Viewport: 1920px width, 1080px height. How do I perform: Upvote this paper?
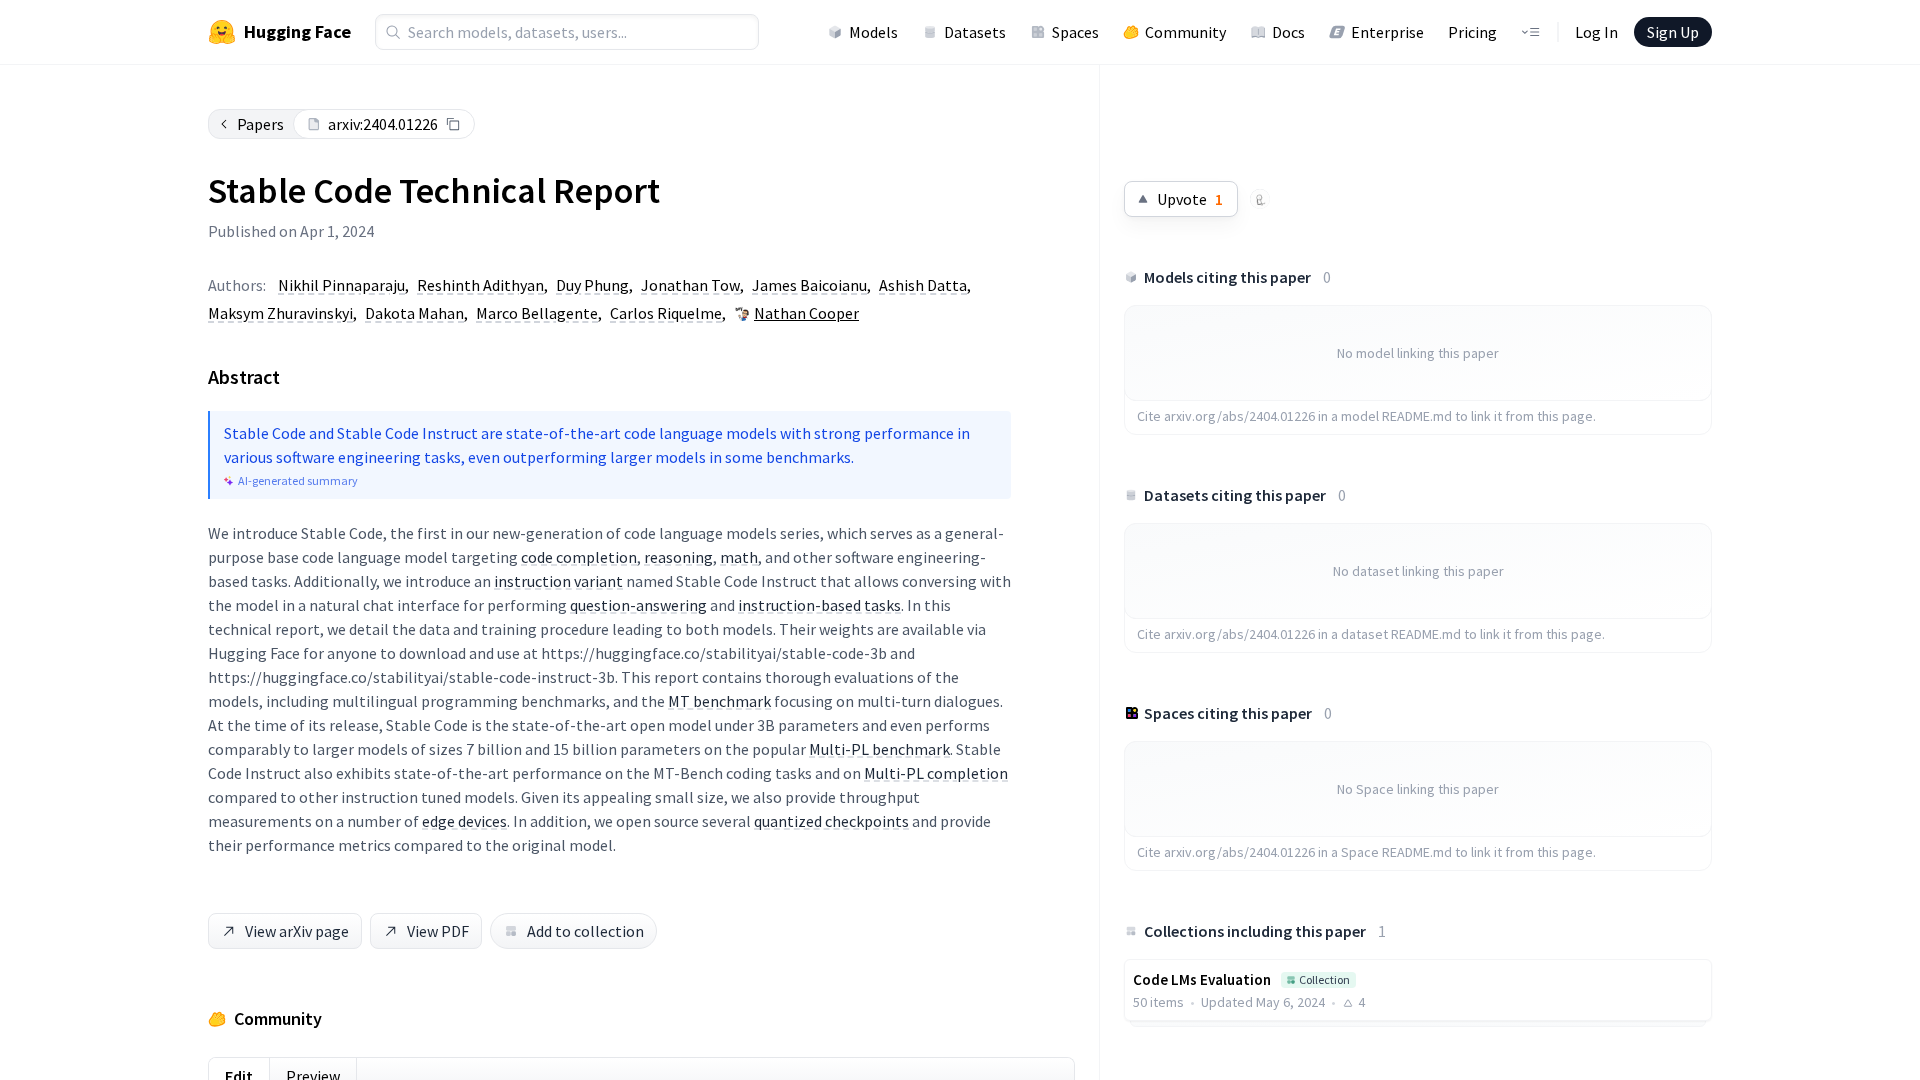pos(1180,199)
